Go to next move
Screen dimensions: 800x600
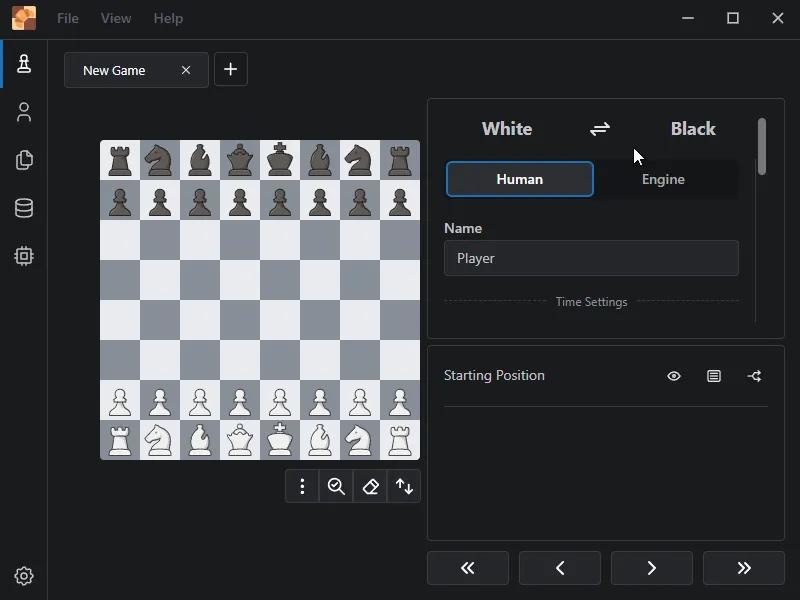651,568
